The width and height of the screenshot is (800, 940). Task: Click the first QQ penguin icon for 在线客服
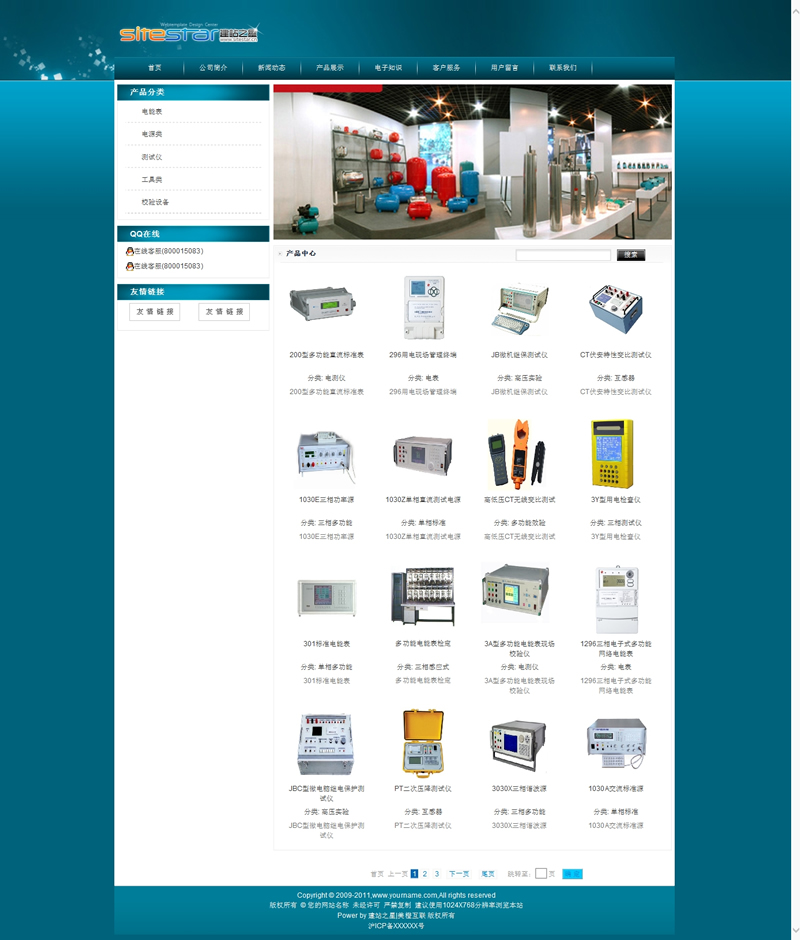coord(130,251)
